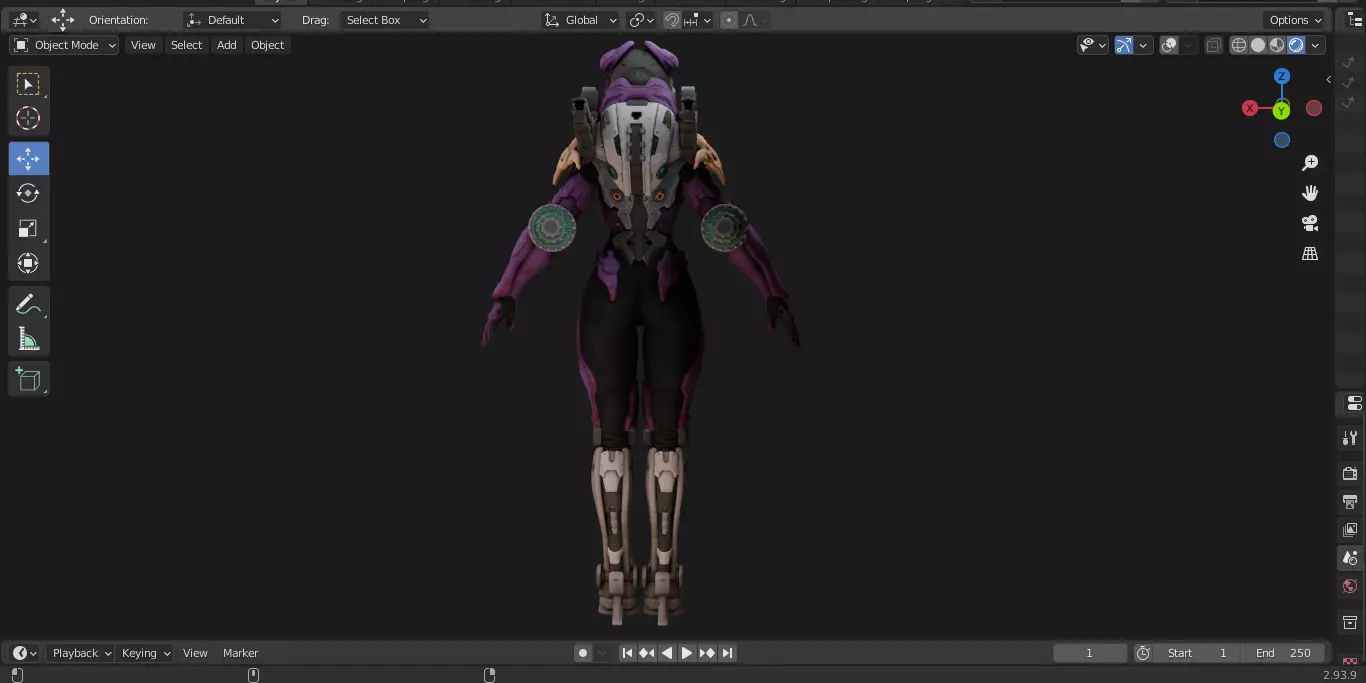Toggle camera view with camera icon

click(x=1310, y=223)
